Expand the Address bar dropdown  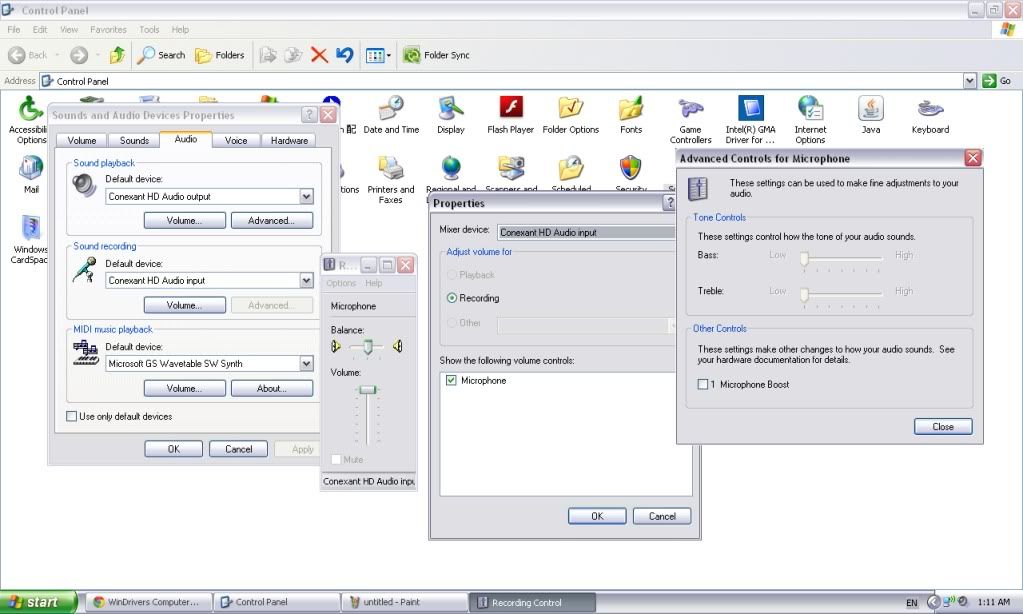point(970,81)
